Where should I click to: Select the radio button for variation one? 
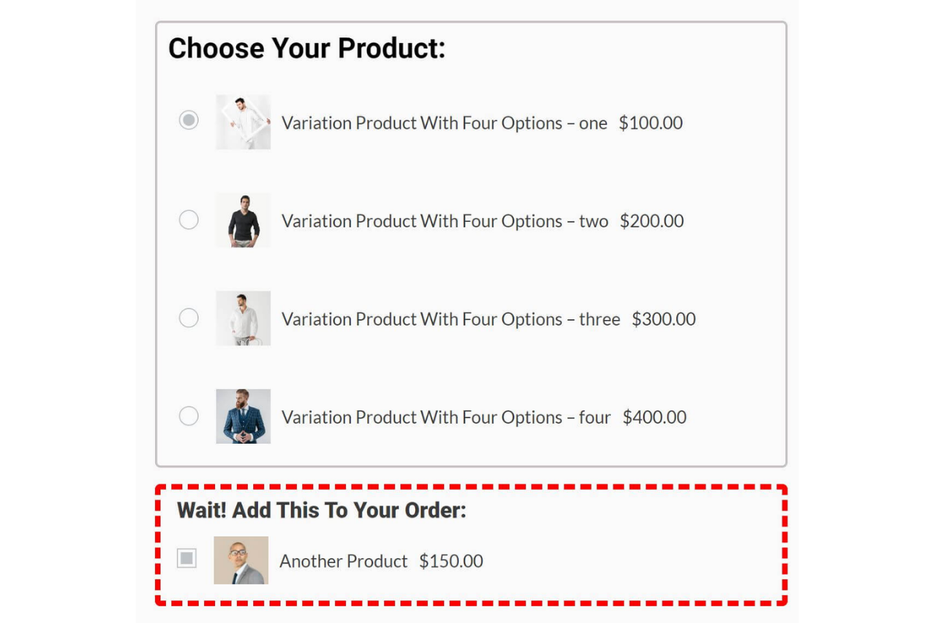tap(188, 120)
